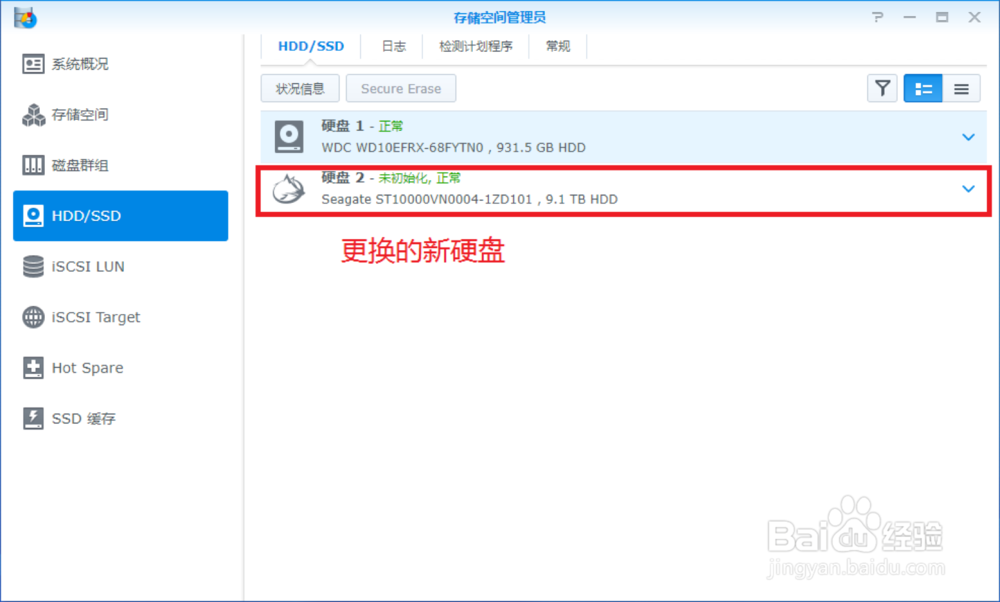Viewport: 1000px width, 602px height.
Task: Switch to detailed list view
Action: [x=923, y=89]
